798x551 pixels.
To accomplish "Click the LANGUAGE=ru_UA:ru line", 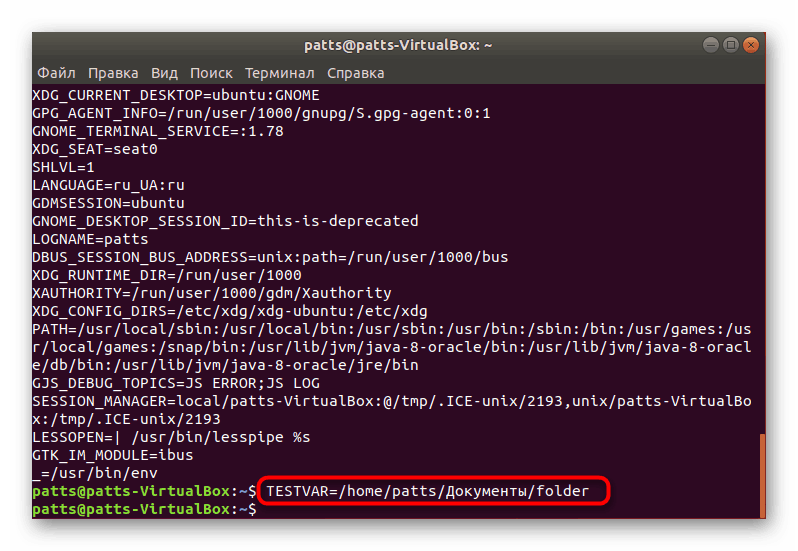I will pos(108,185).
